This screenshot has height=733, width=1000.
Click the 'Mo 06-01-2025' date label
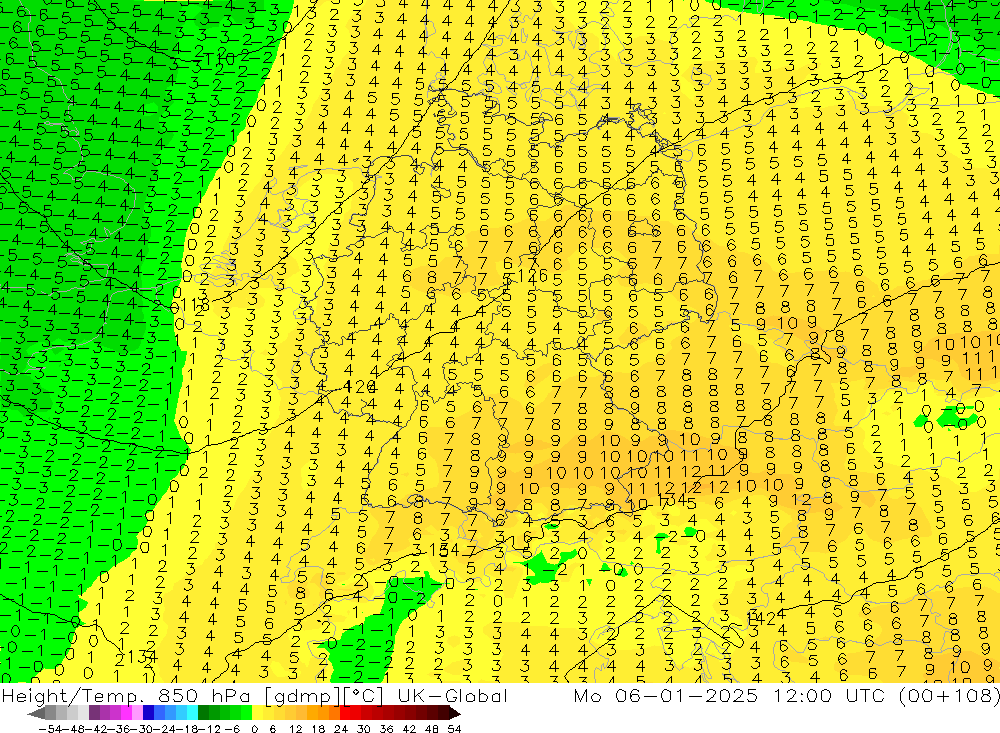[x=666, y=695]
